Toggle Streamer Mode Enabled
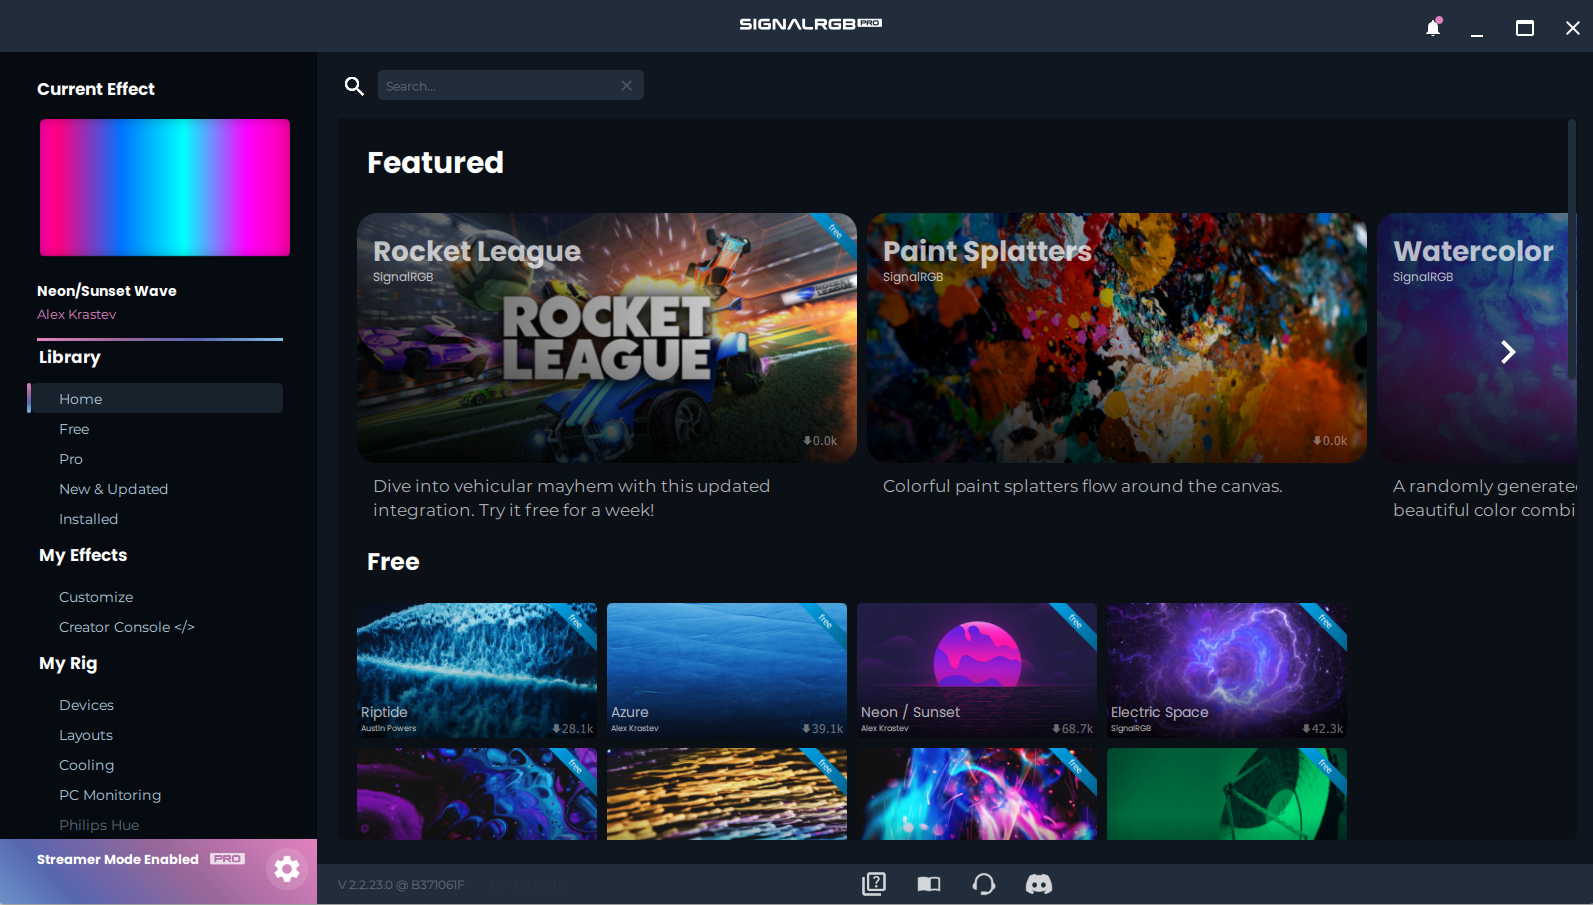This screenshot has width=1593, height=905. coord(118,860)
